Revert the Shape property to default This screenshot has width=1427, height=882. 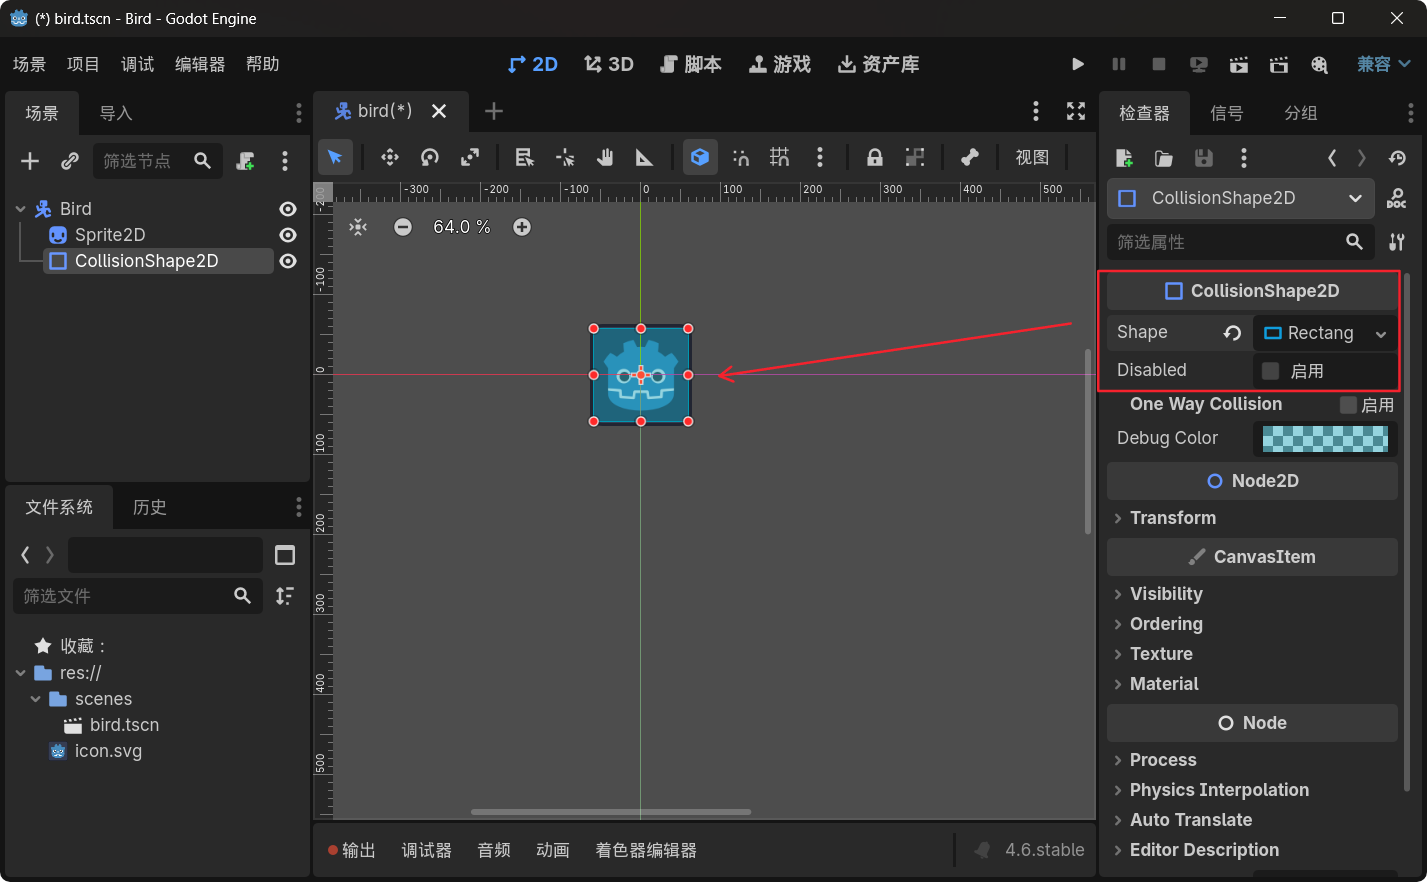[1233, 333]
